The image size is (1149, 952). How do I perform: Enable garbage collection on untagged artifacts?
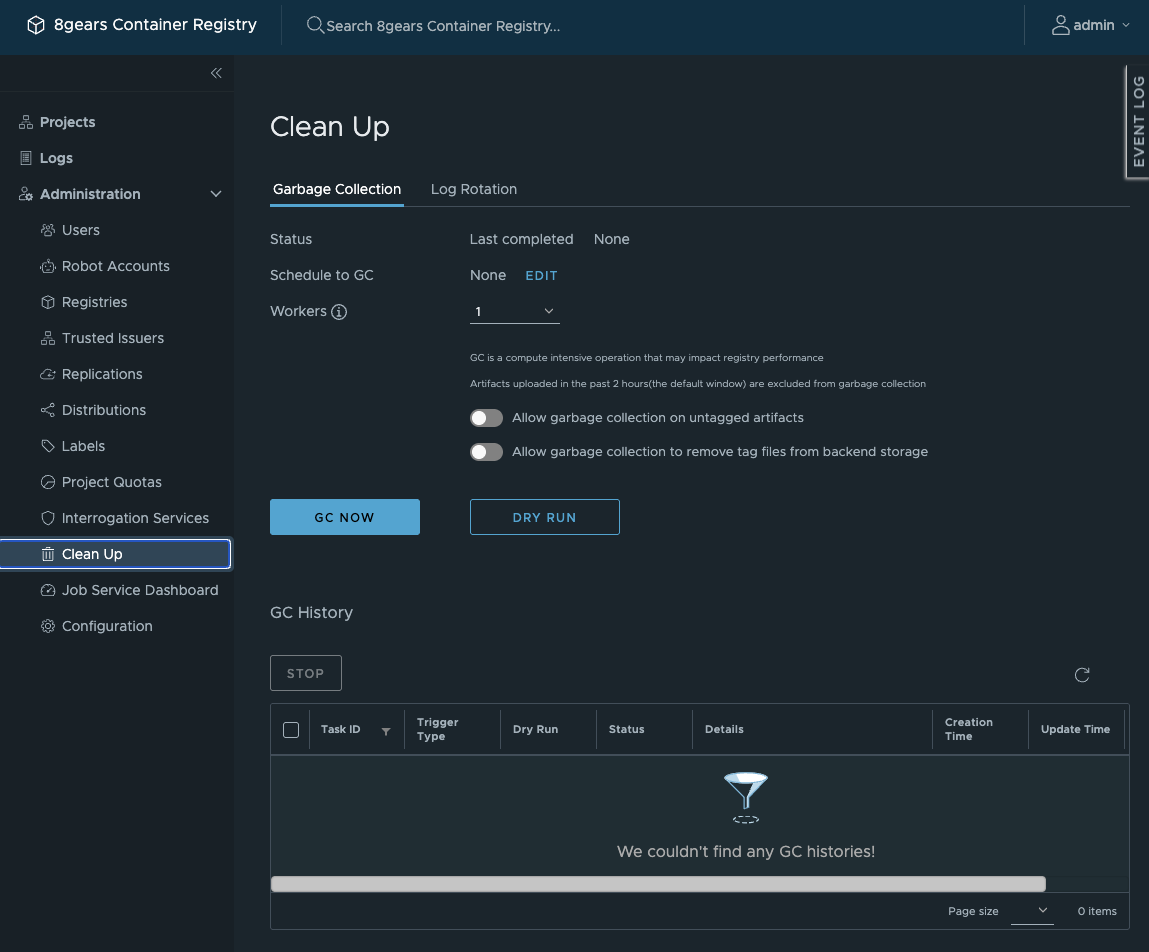pos(486,418)
